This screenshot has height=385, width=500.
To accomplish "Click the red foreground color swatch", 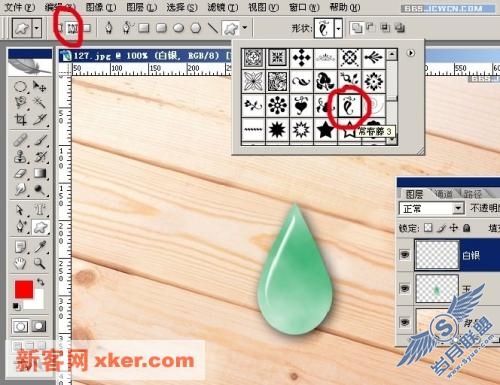I will (x=24, y=289).
